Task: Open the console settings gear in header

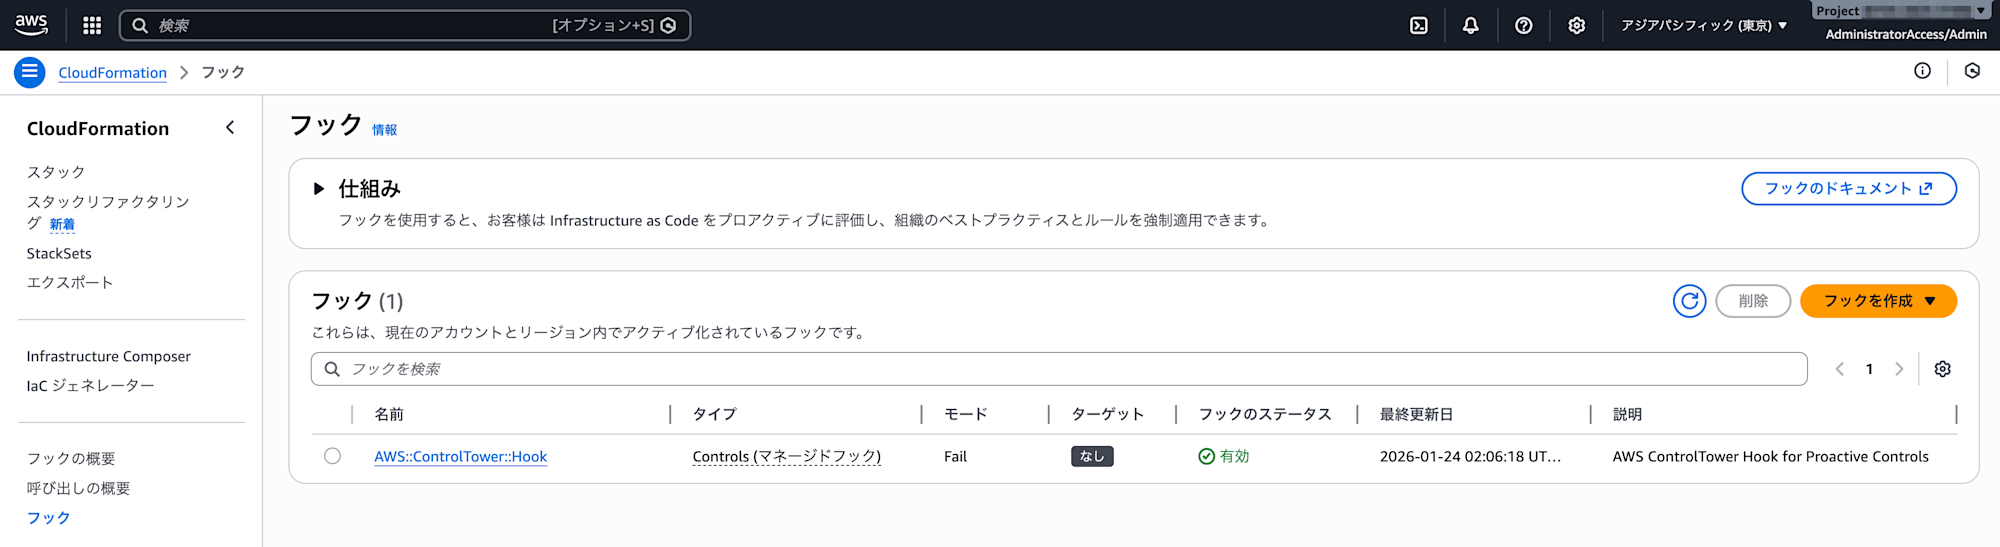Action: click(1576, 26)
